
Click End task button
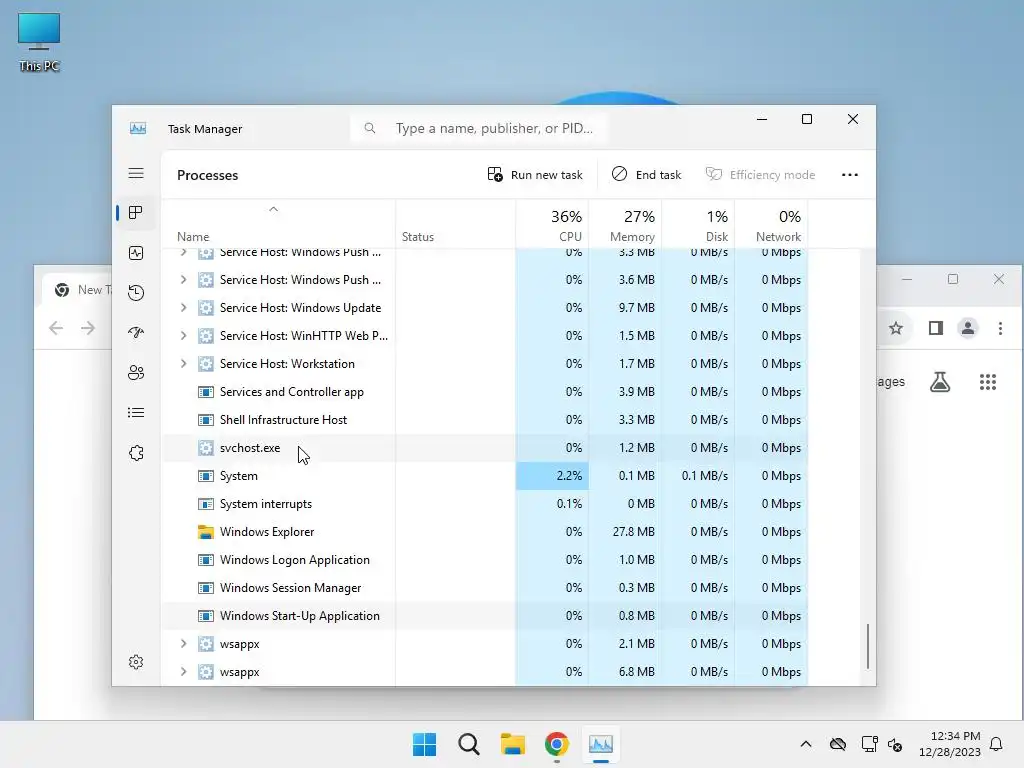click(647, 175)
